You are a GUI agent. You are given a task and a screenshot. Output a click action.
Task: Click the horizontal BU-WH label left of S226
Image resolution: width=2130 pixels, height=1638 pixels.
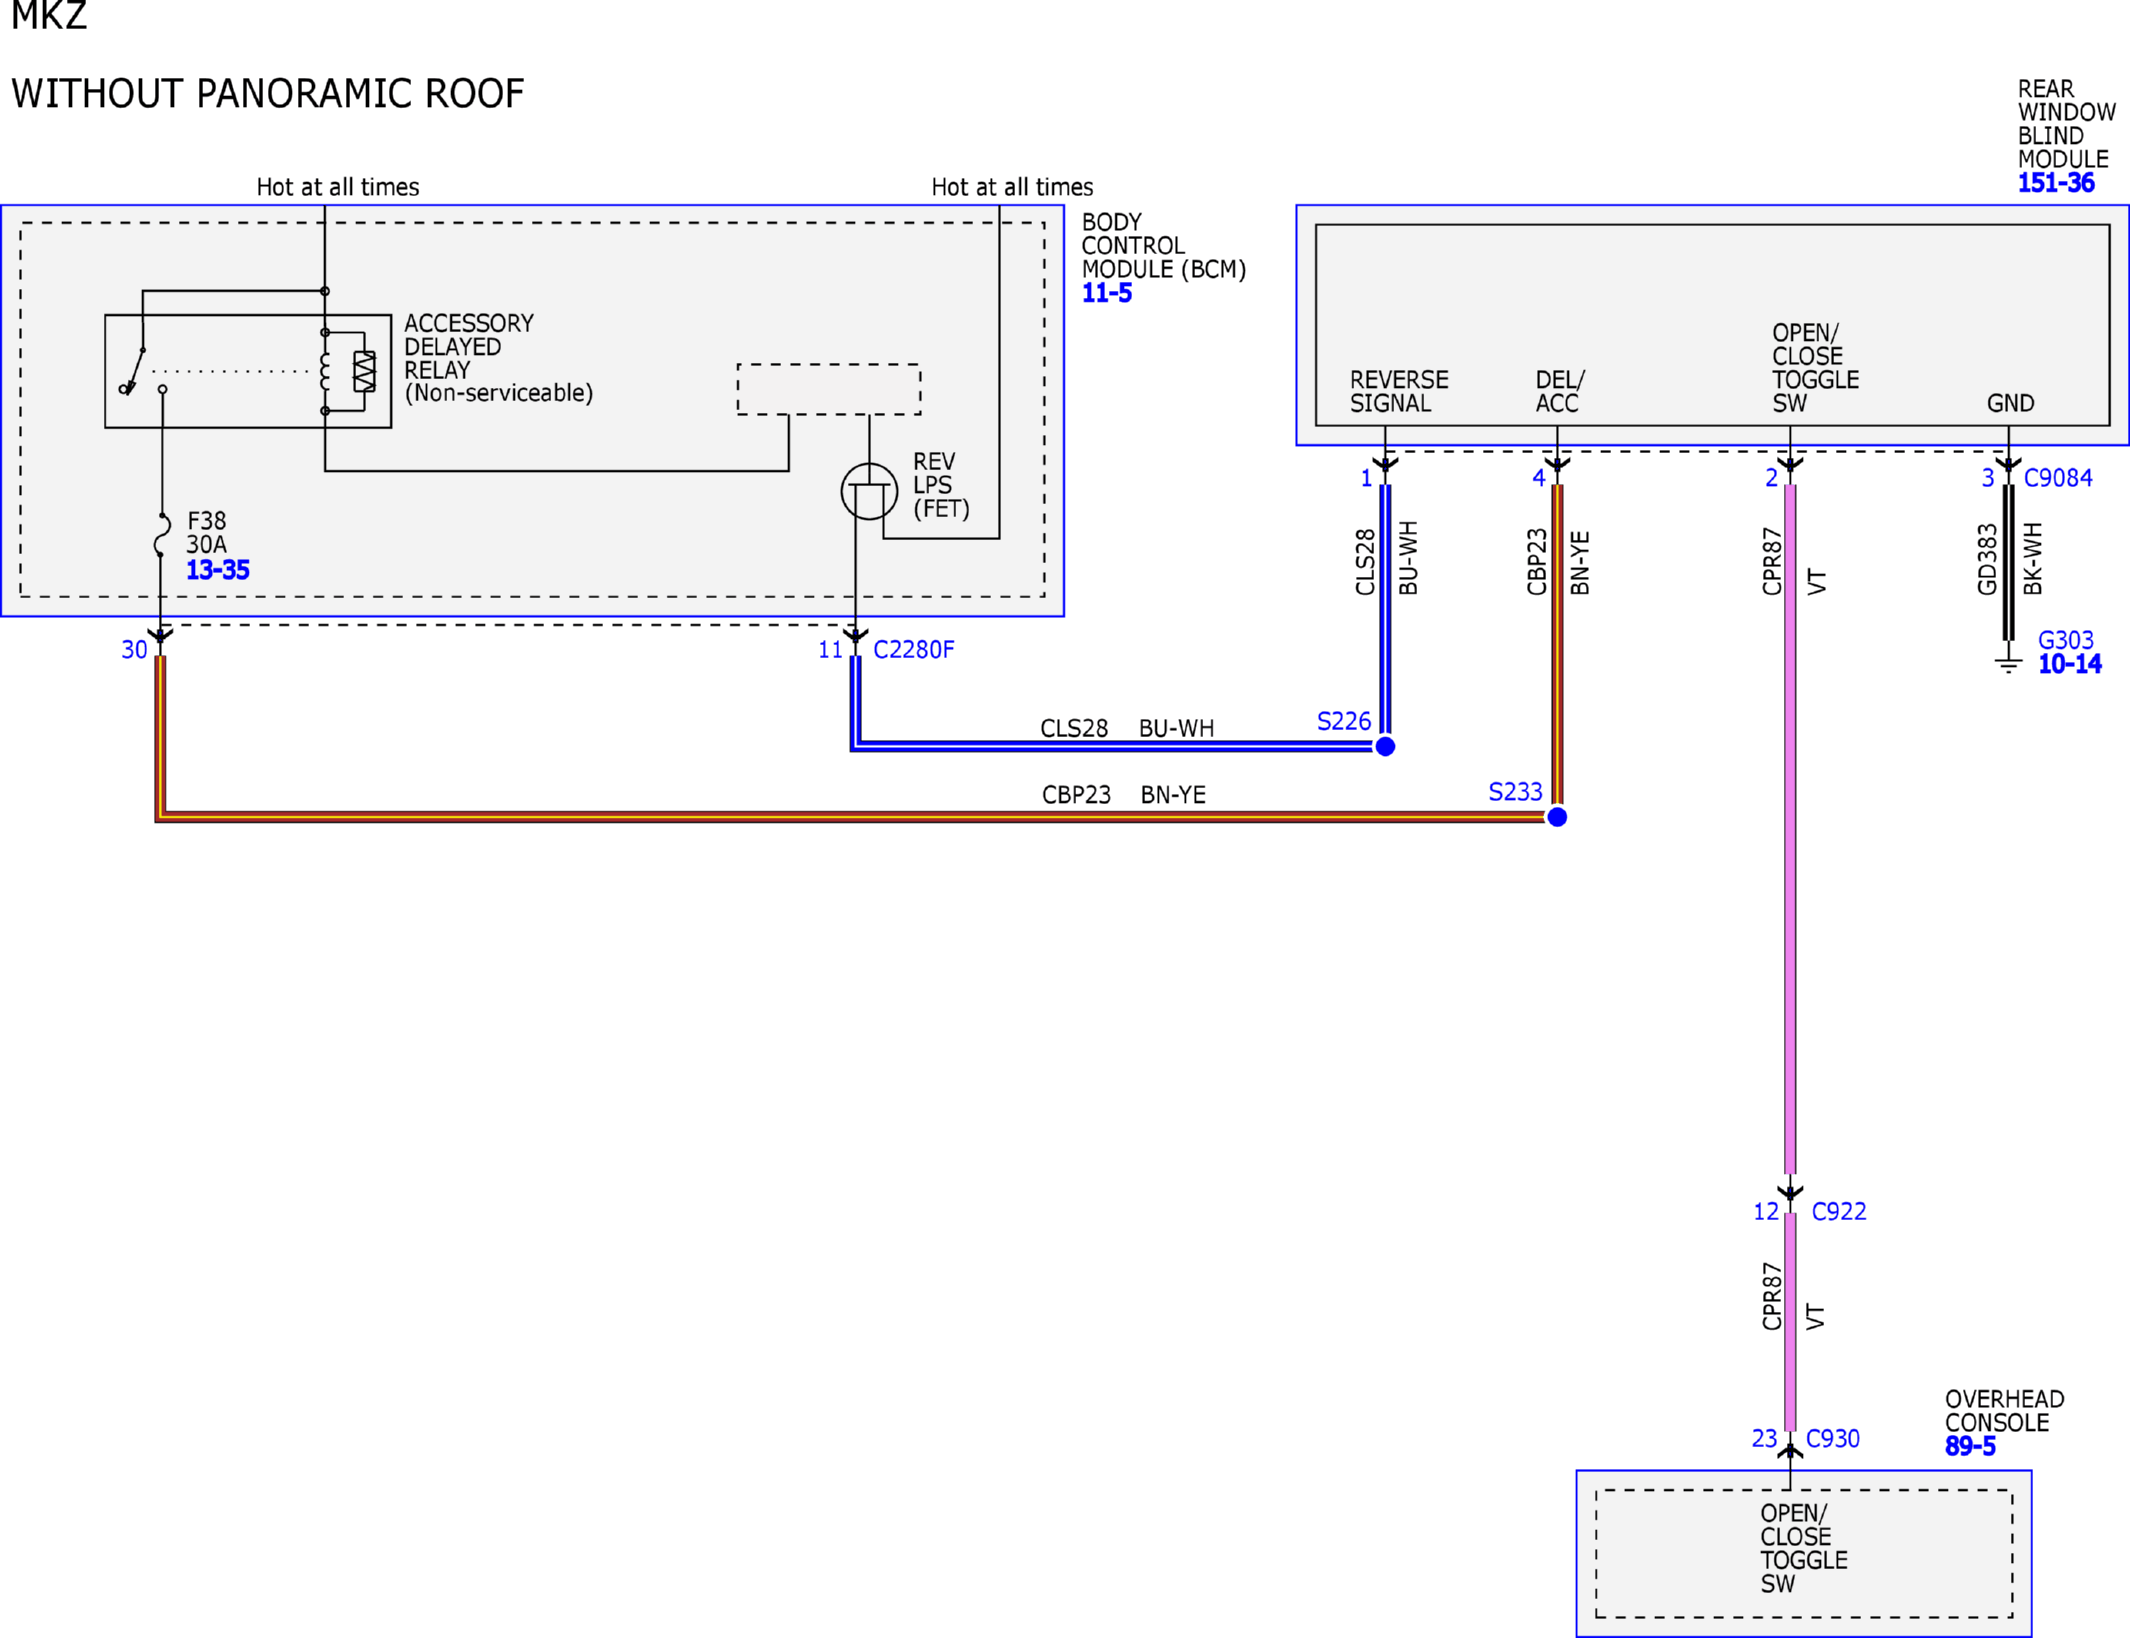[x=1176, y=728]
